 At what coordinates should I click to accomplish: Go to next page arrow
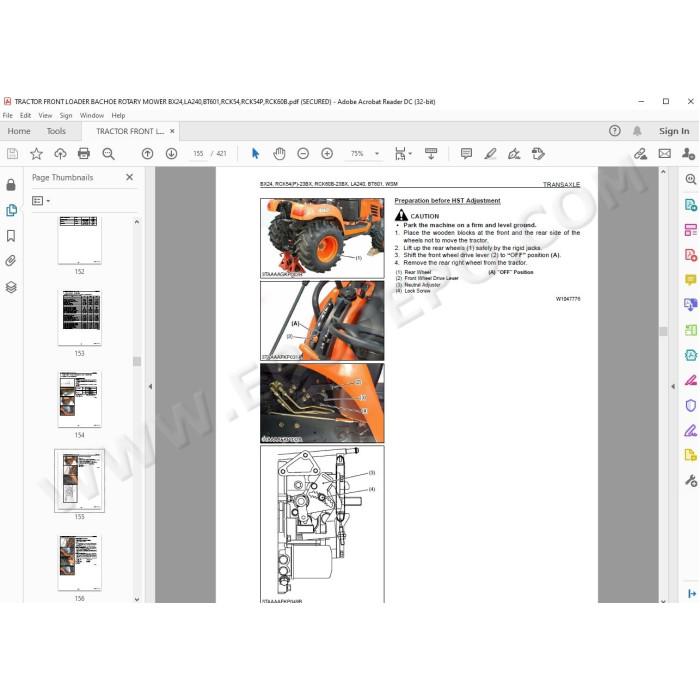171,154
